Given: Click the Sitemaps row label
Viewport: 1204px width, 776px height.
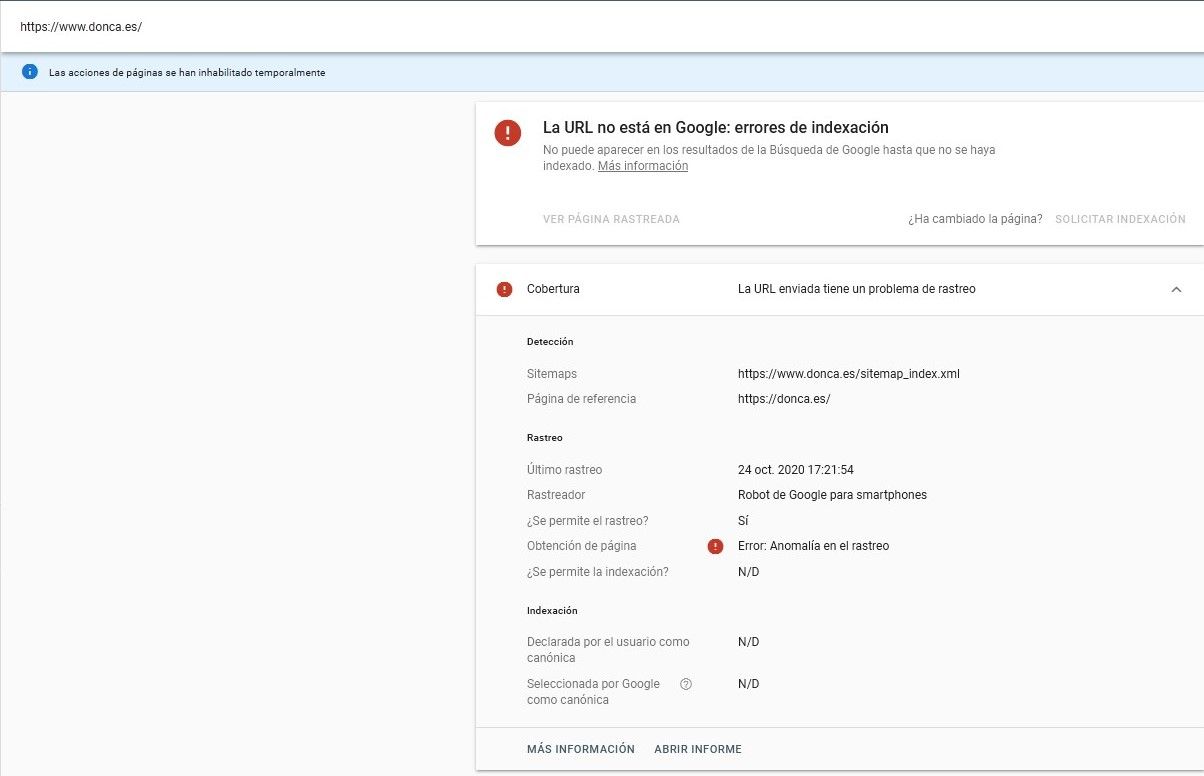Looking at the screenshot, I should (x=552, y=374).
